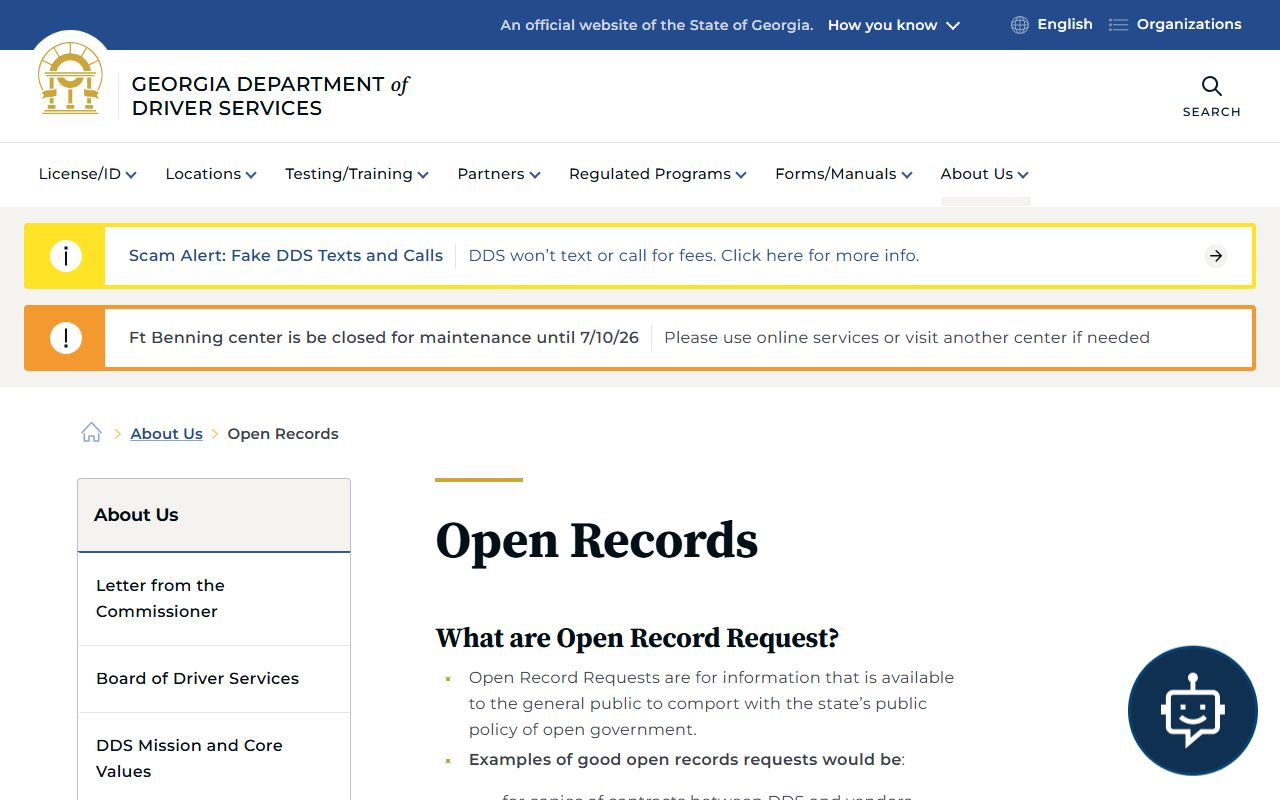Click the orange exclamation alert icon
The height and width of the screenshot is (800, 1280).
click(66, 338)
